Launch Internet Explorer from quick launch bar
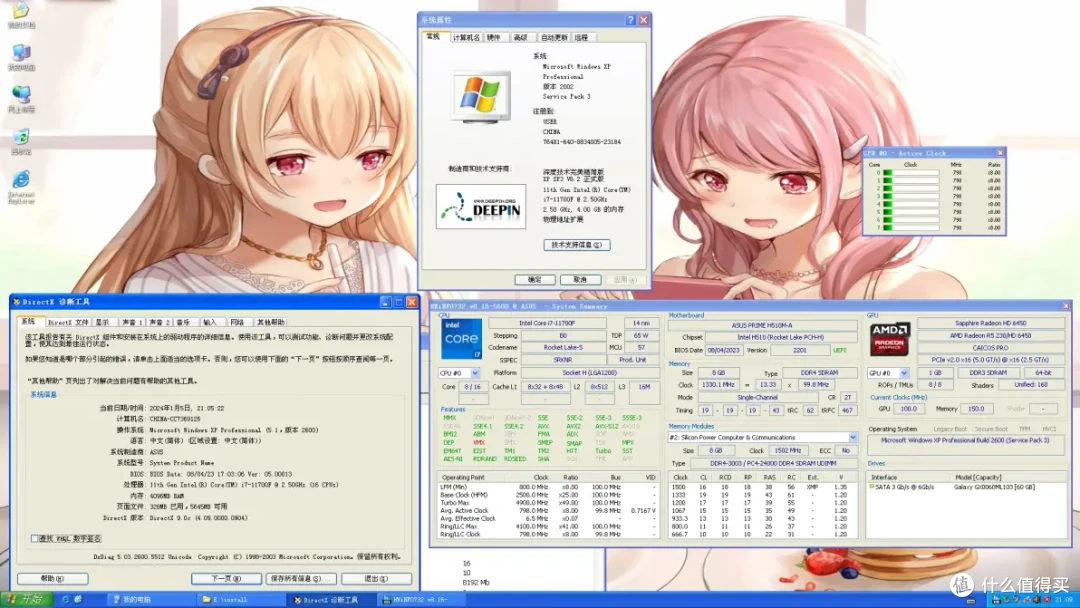1080x608 pixels. pyautogui.click(x=65, y=600)
